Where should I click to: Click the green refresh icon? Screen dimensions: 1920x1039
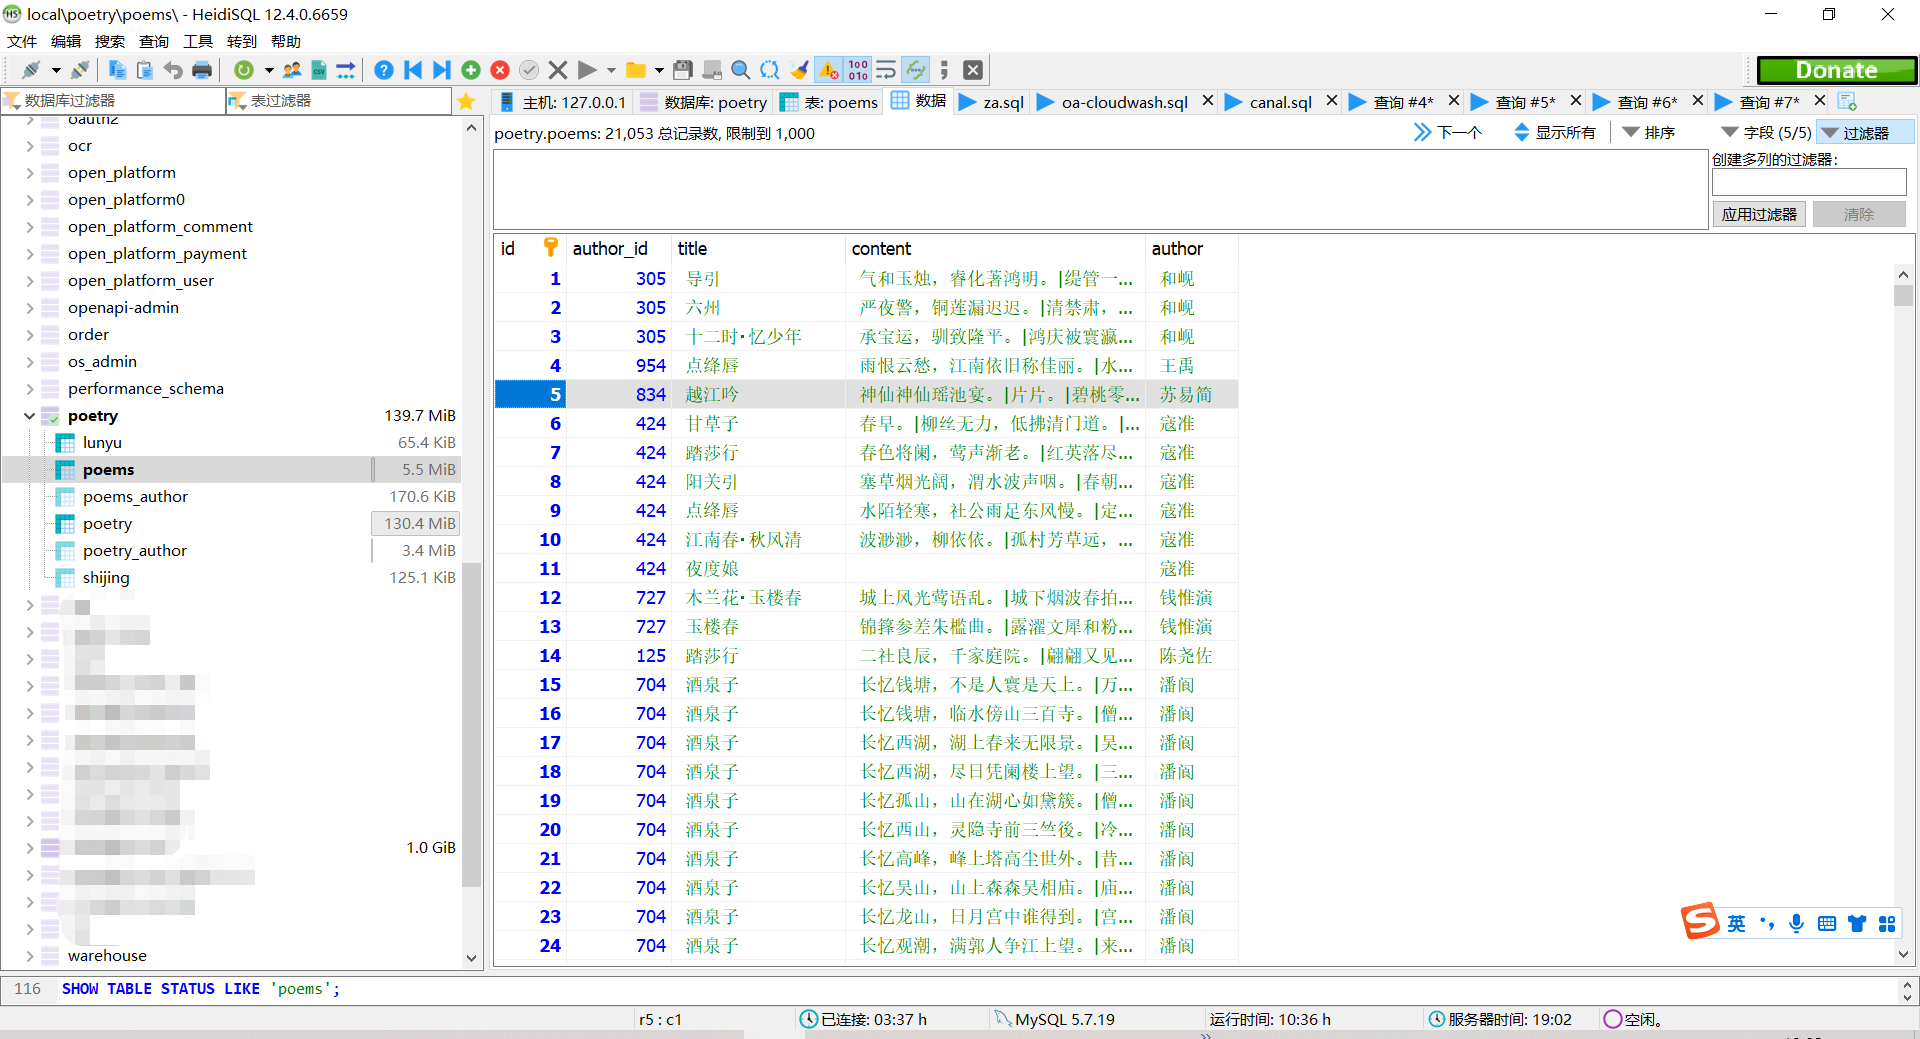click(243, 70)
